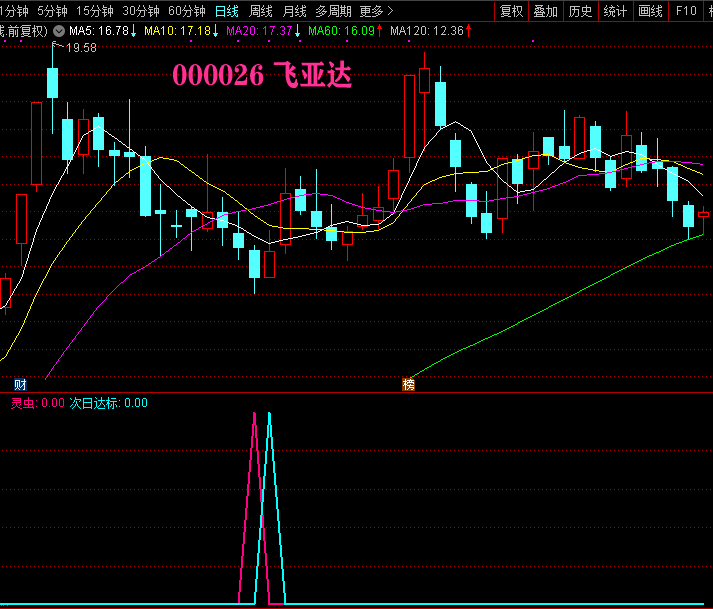
Task: Click the 榜 ranking marker icon
Action: tap(408, 385)
